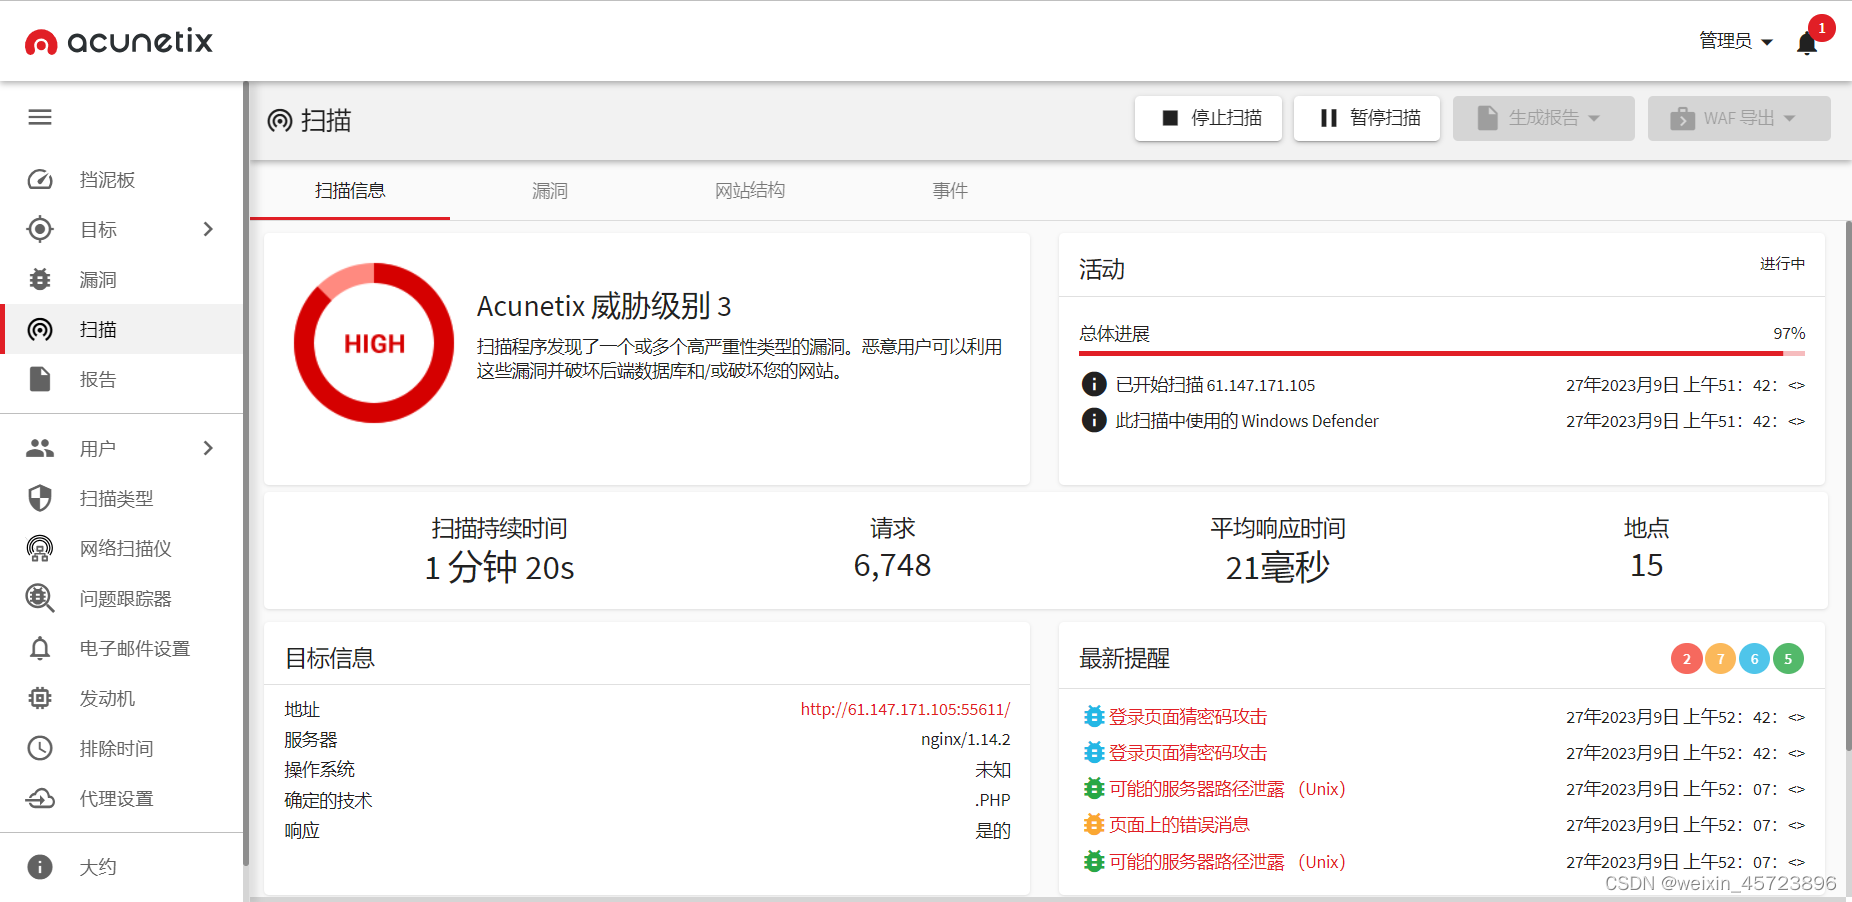Open the WAF 导出 dropdown
This screenshot has height=902, width=1852.
(1739, 118)
